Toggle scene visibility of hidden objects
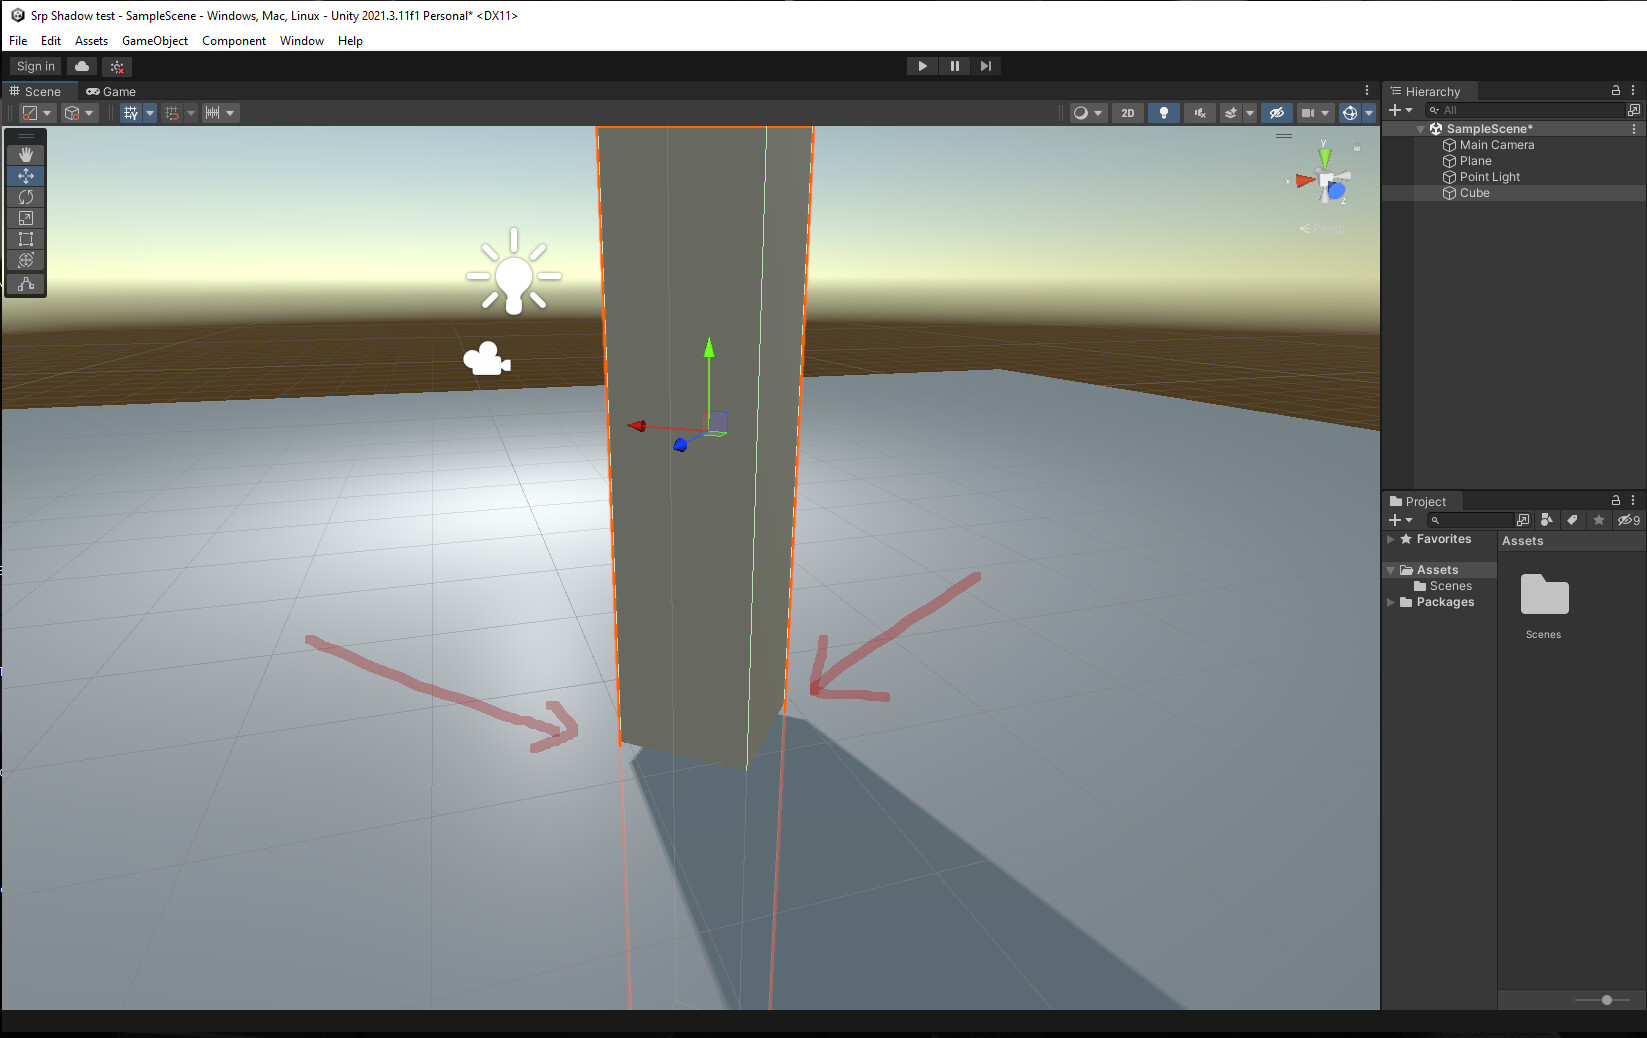This screenshot has height=1038, width=1647. click(x=1277, y=113)
